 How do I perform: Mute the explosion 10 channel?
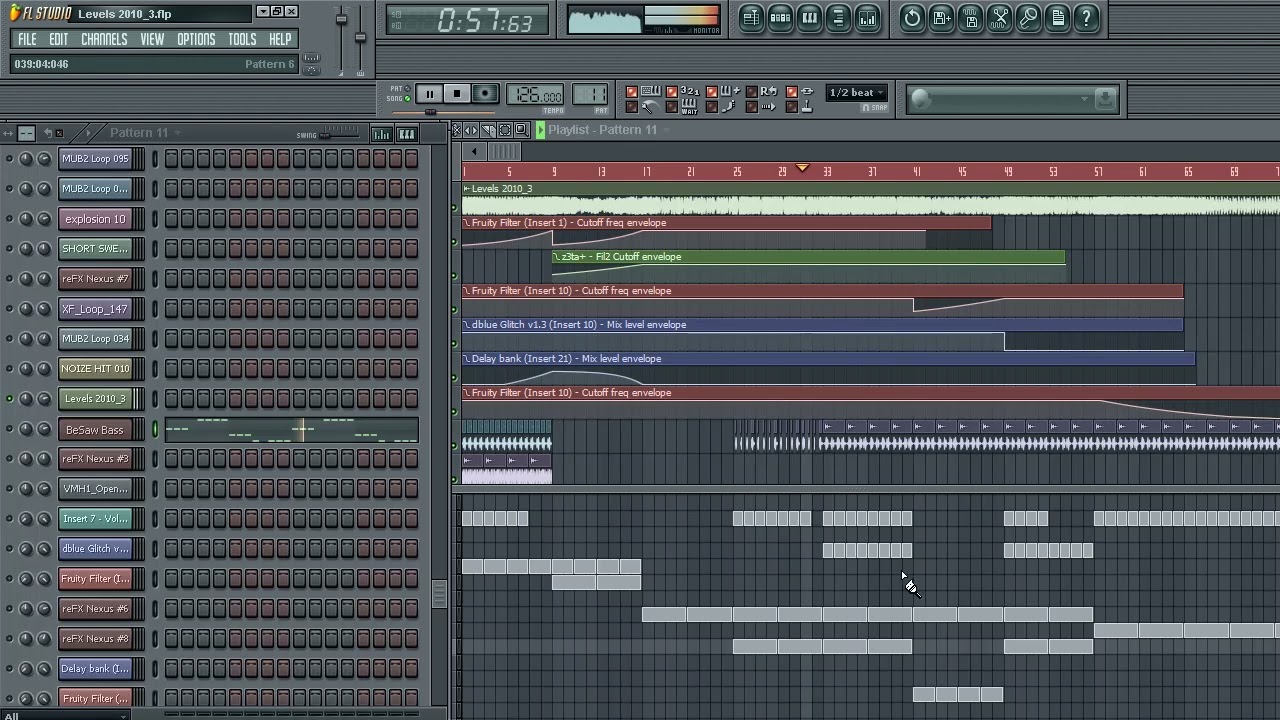pyautogui.click(x=10, y=219)
